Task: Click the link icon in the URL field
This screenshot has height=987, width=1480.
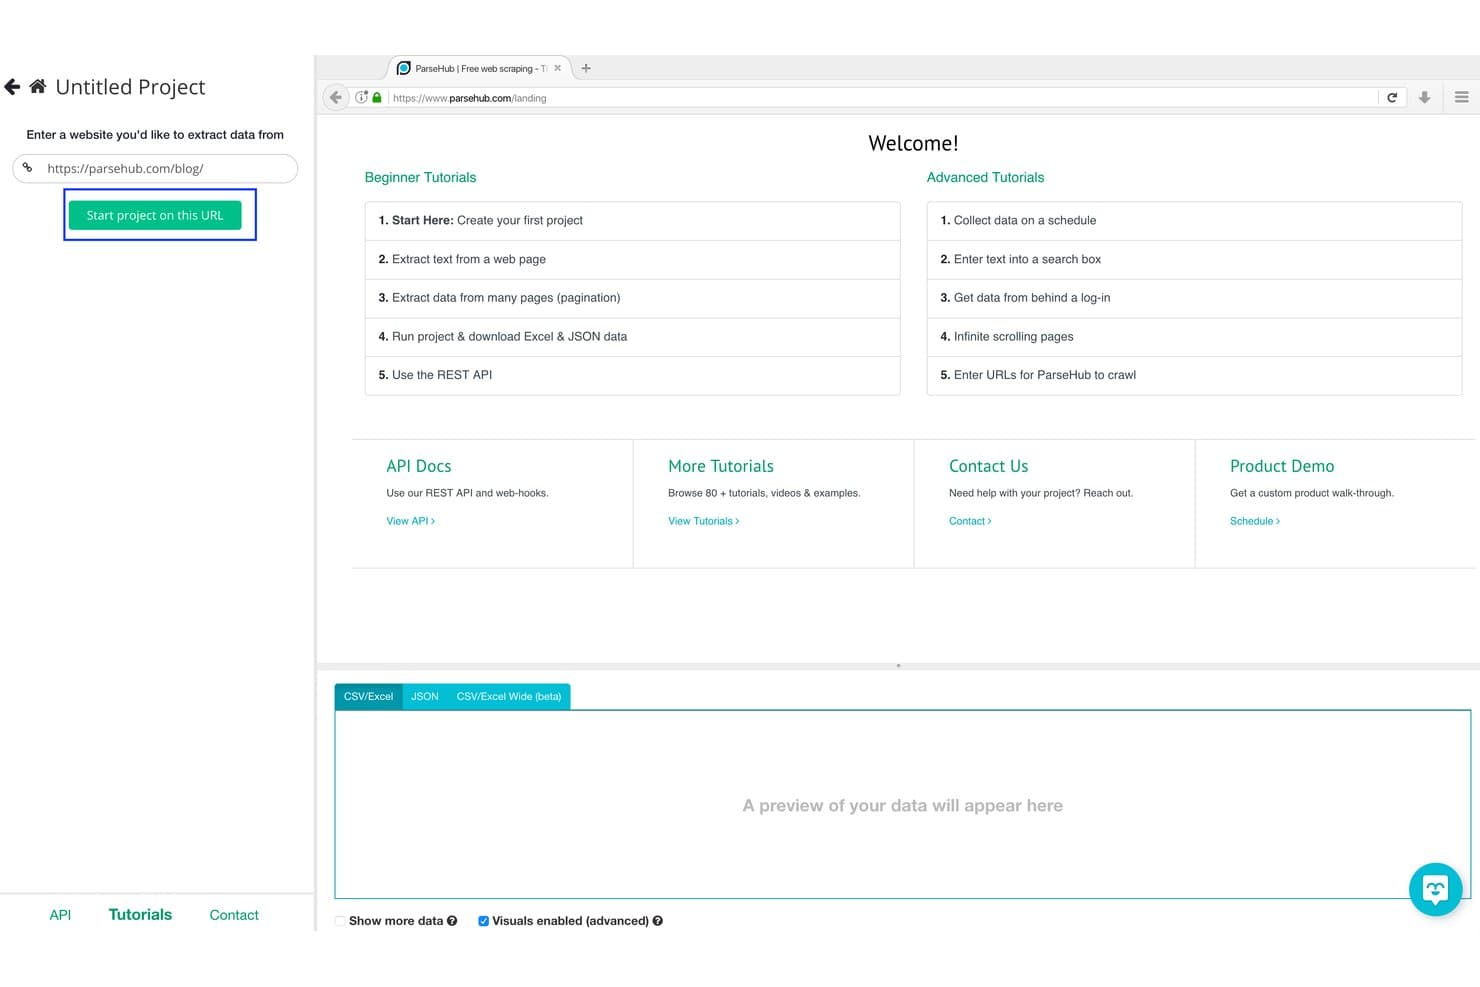Action: click(x=28, y=168)
